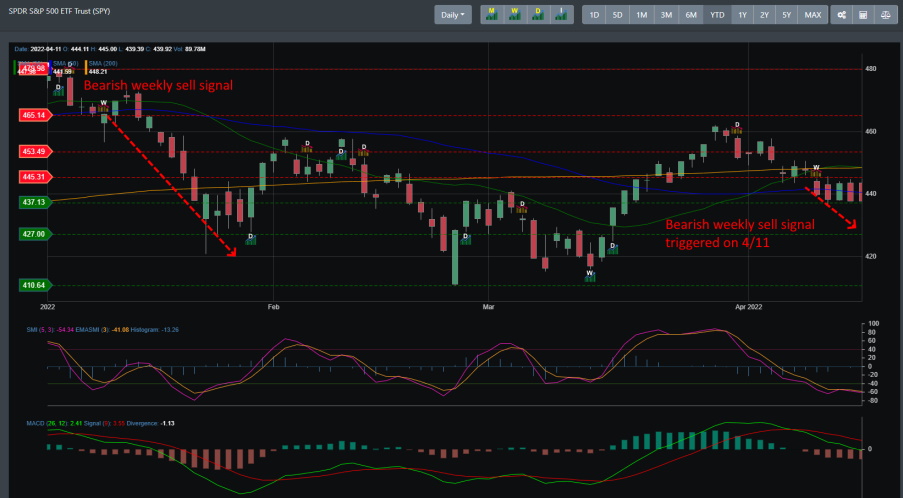Click the red 453.49 price level label

35,151
